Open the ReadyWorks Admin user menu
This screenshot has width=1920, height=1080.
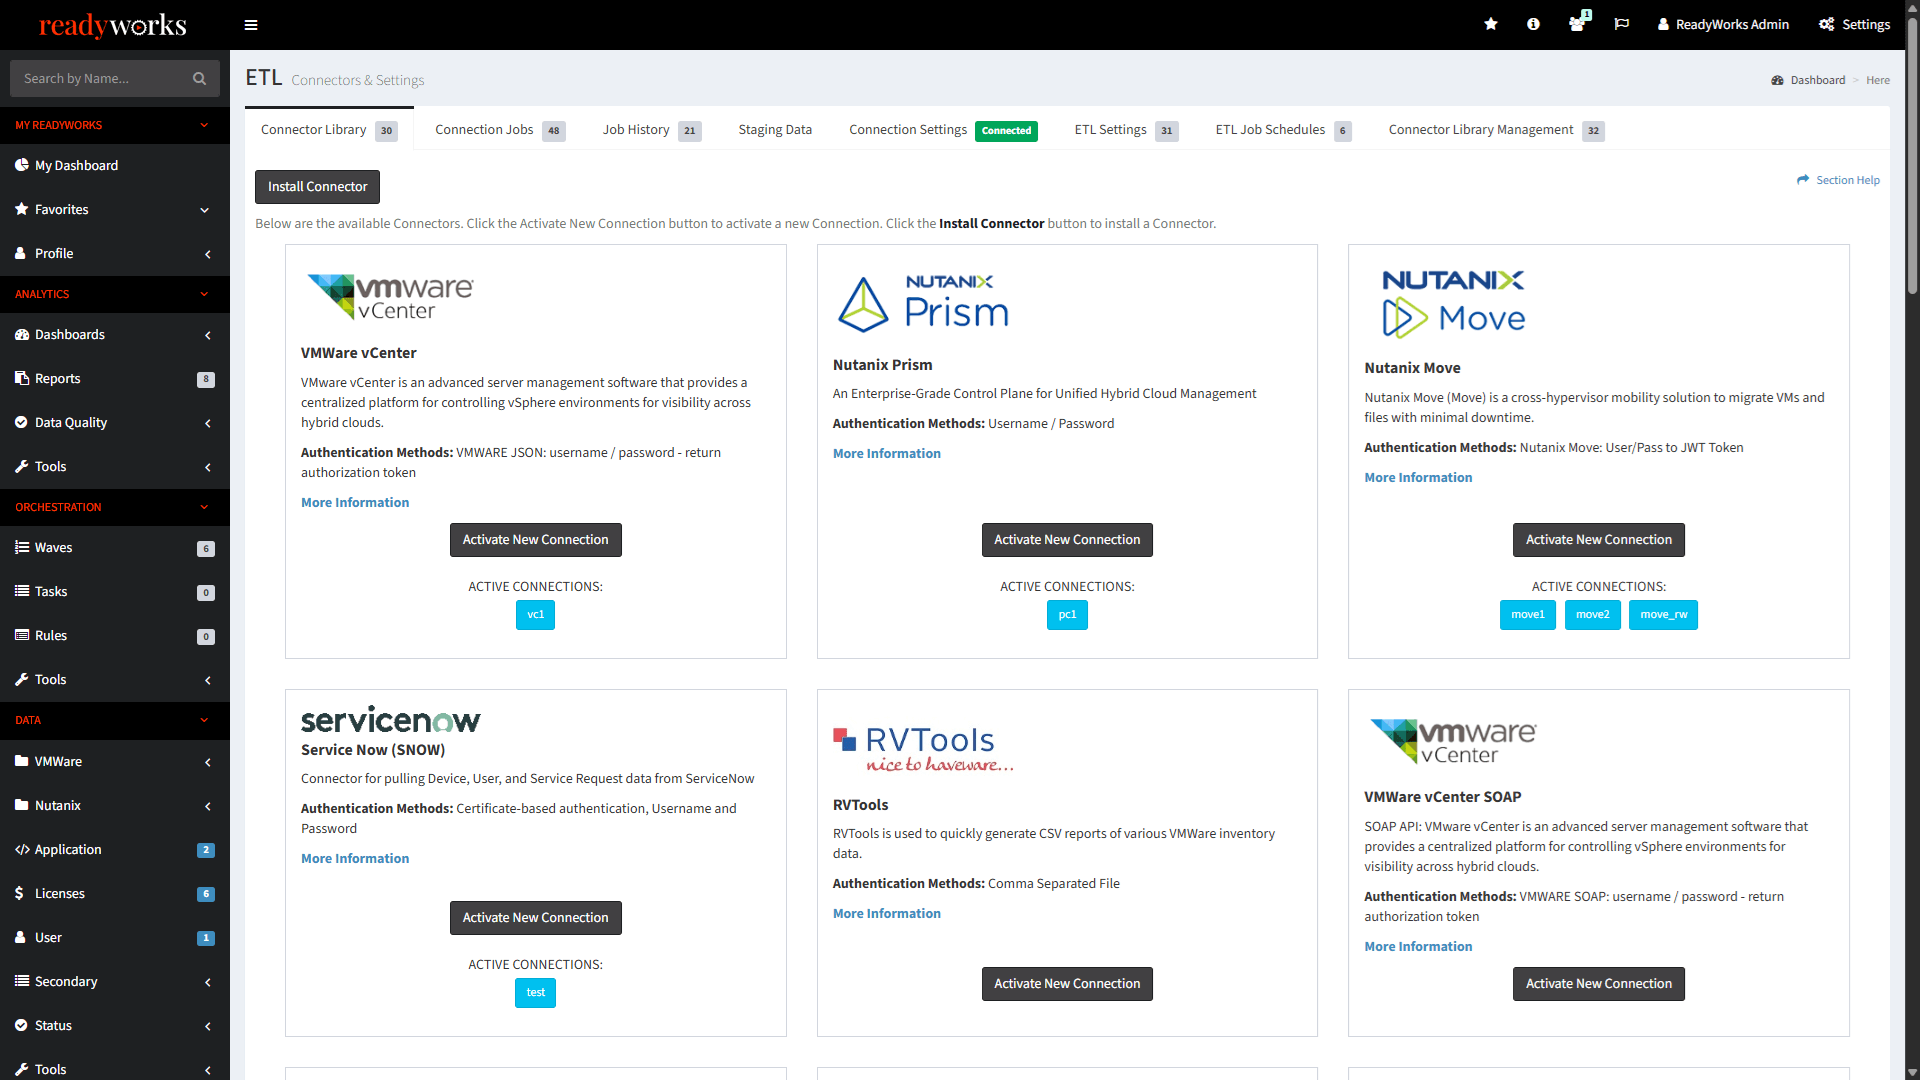pos(1723,24)
